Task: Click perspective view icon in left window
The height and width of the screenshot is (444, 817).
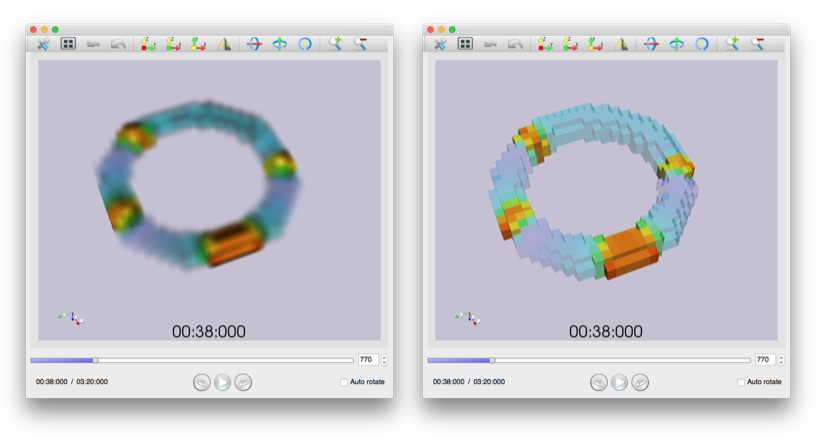Action: (x=225, y=44)
